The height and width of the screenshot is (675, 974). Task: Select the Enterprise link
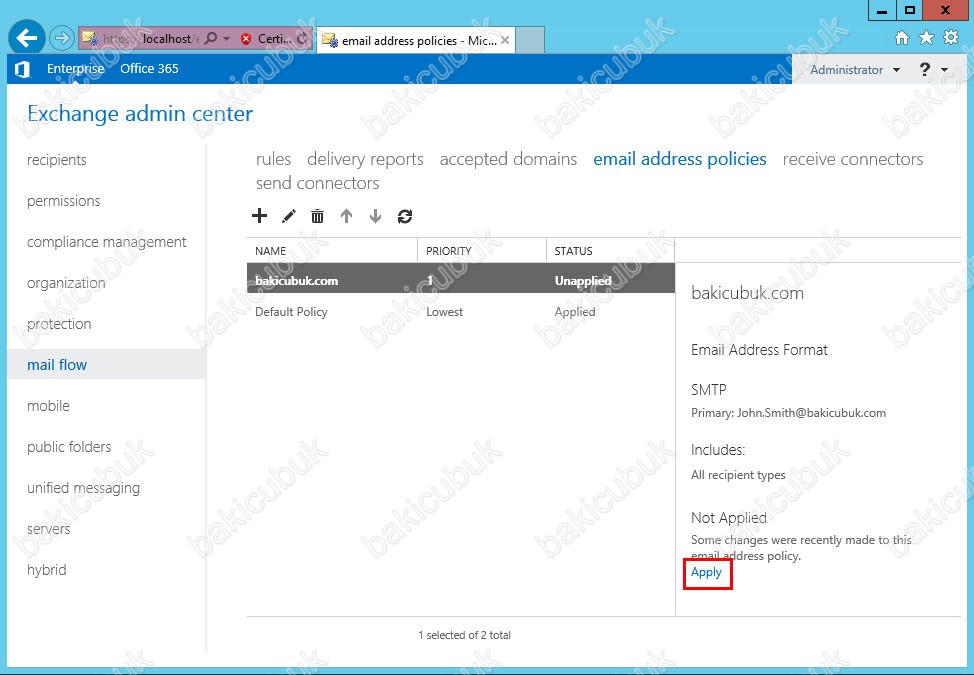[x=76, y=69]
